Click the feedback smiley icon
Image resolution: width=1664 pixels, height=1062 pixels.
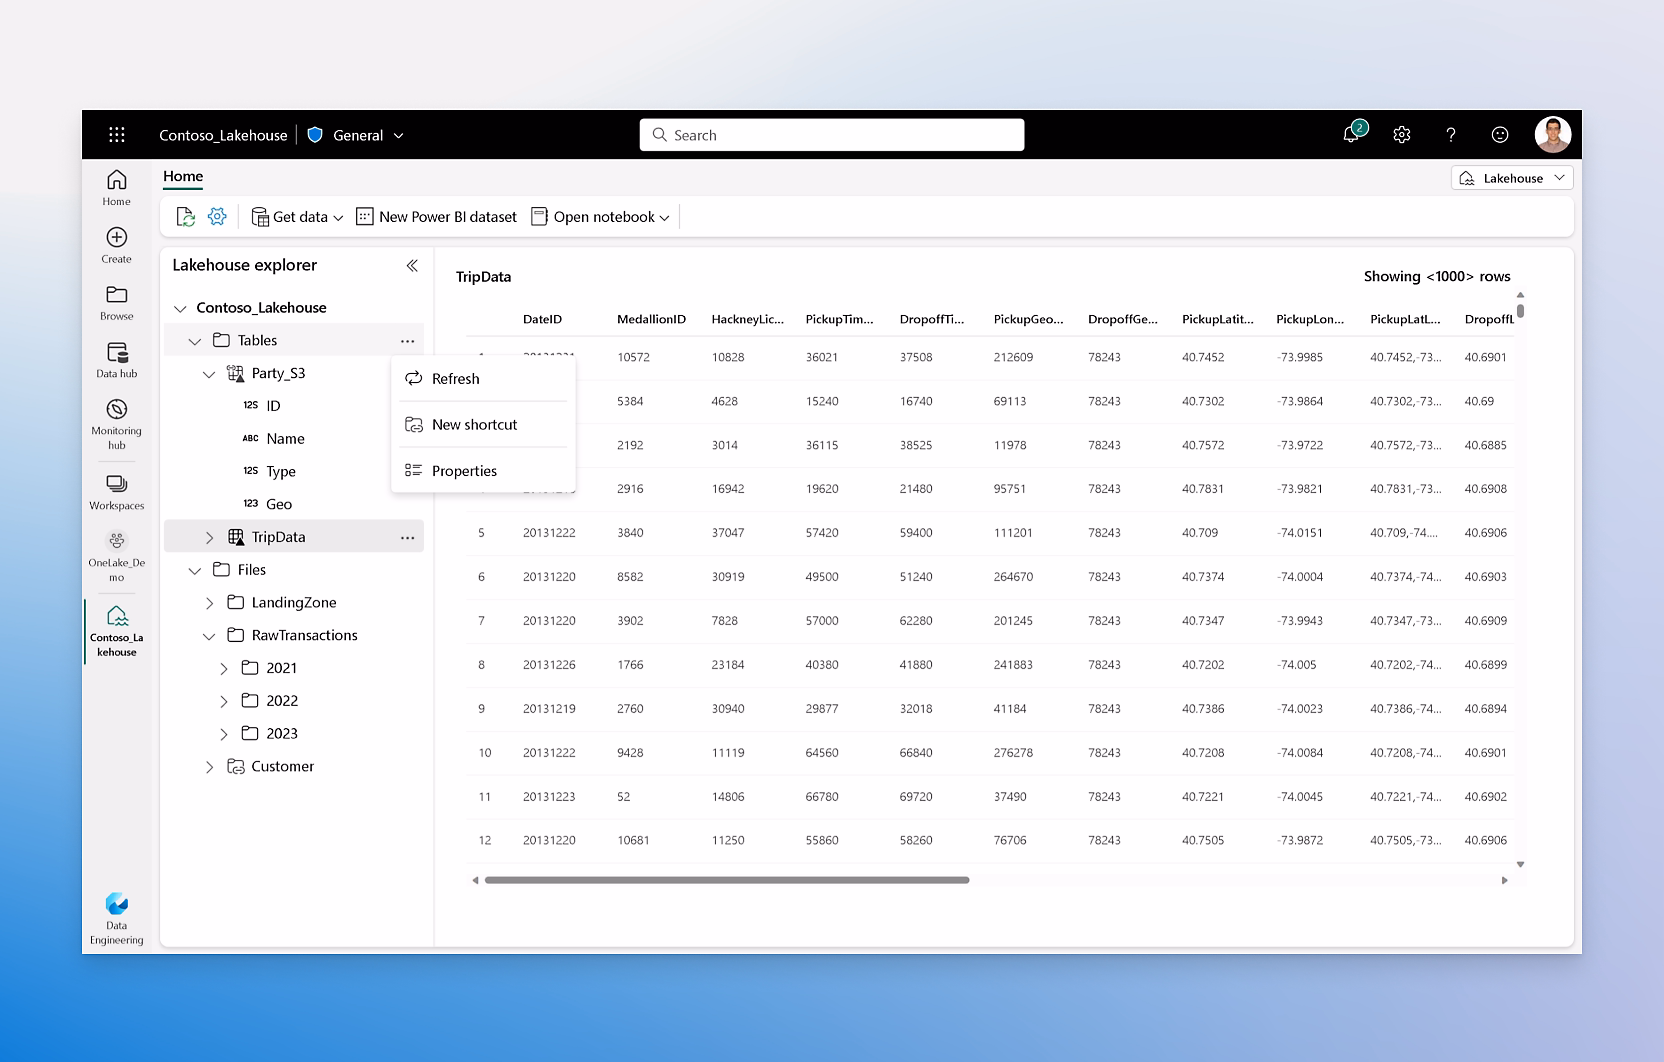[1499, 135]
